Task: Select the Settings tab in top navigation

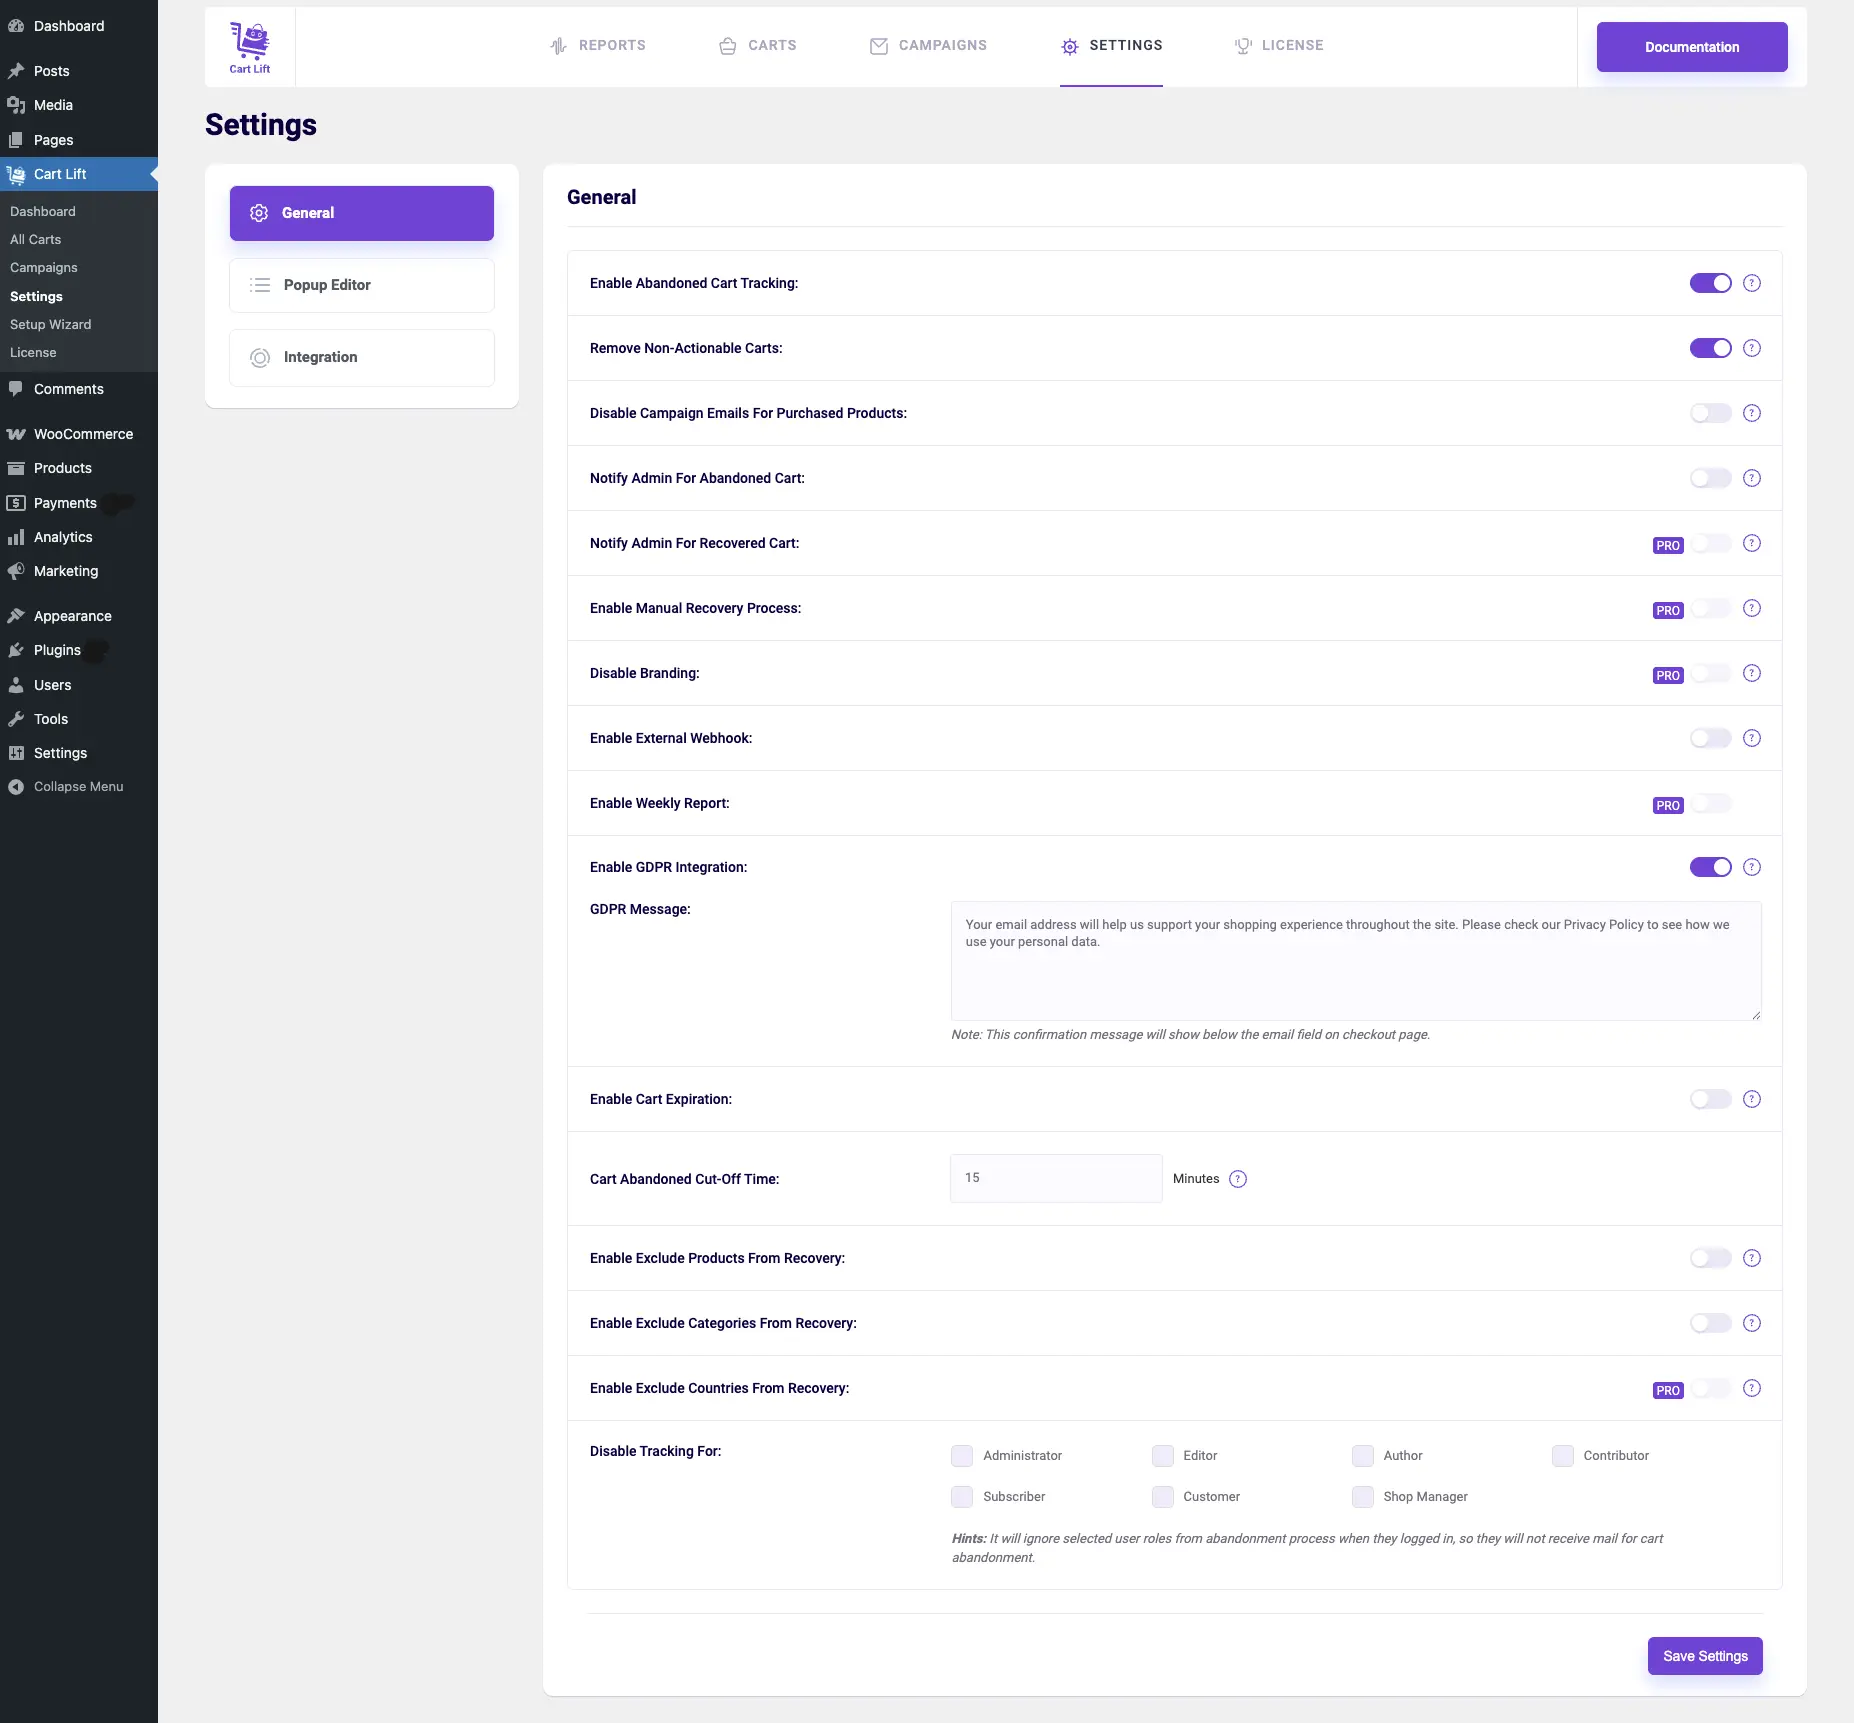Action: pyautogui.click(x=1111, y=46)
